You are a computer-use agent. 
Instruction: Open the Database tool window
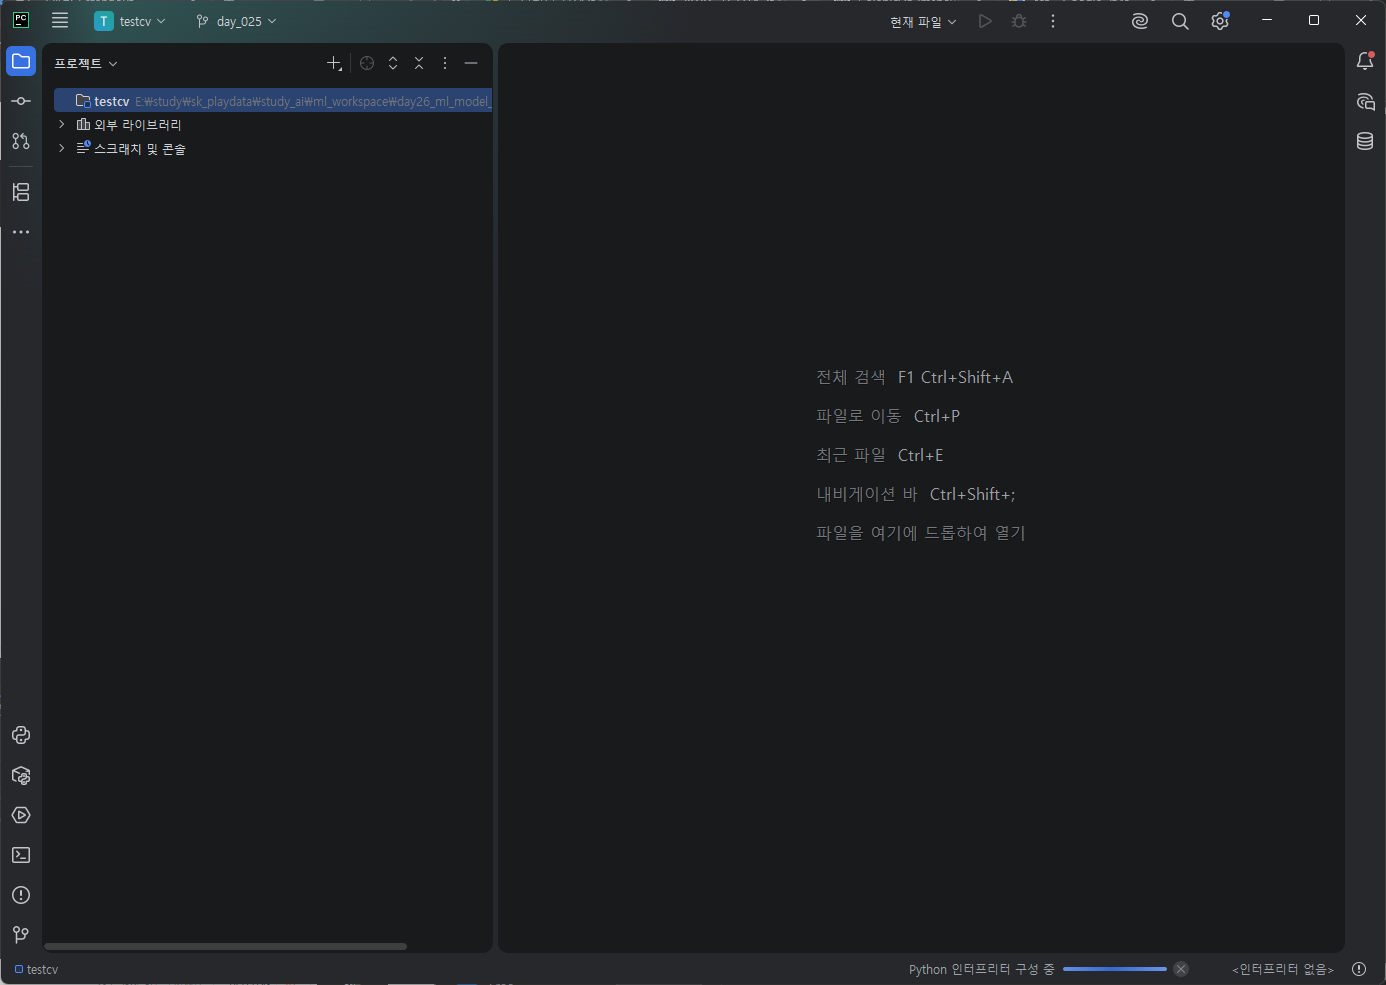click(1365, 141)
